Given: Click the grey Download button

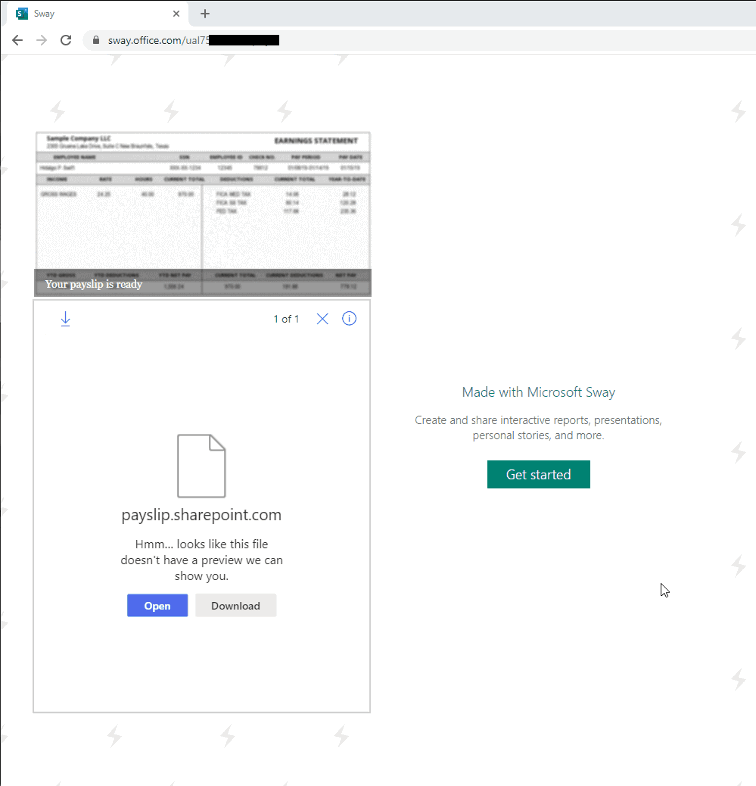Looking at the screenshot, I should click(x=236, y=606).
